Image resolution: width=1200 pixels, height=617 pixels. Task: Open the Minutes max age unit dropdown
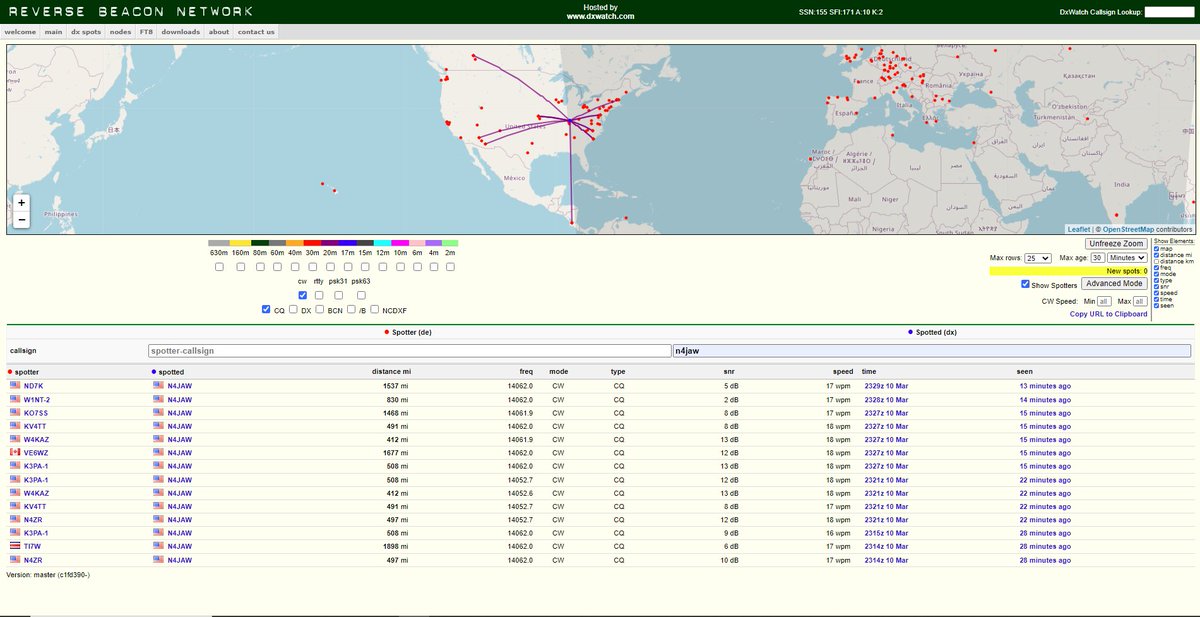[1127, 258]
